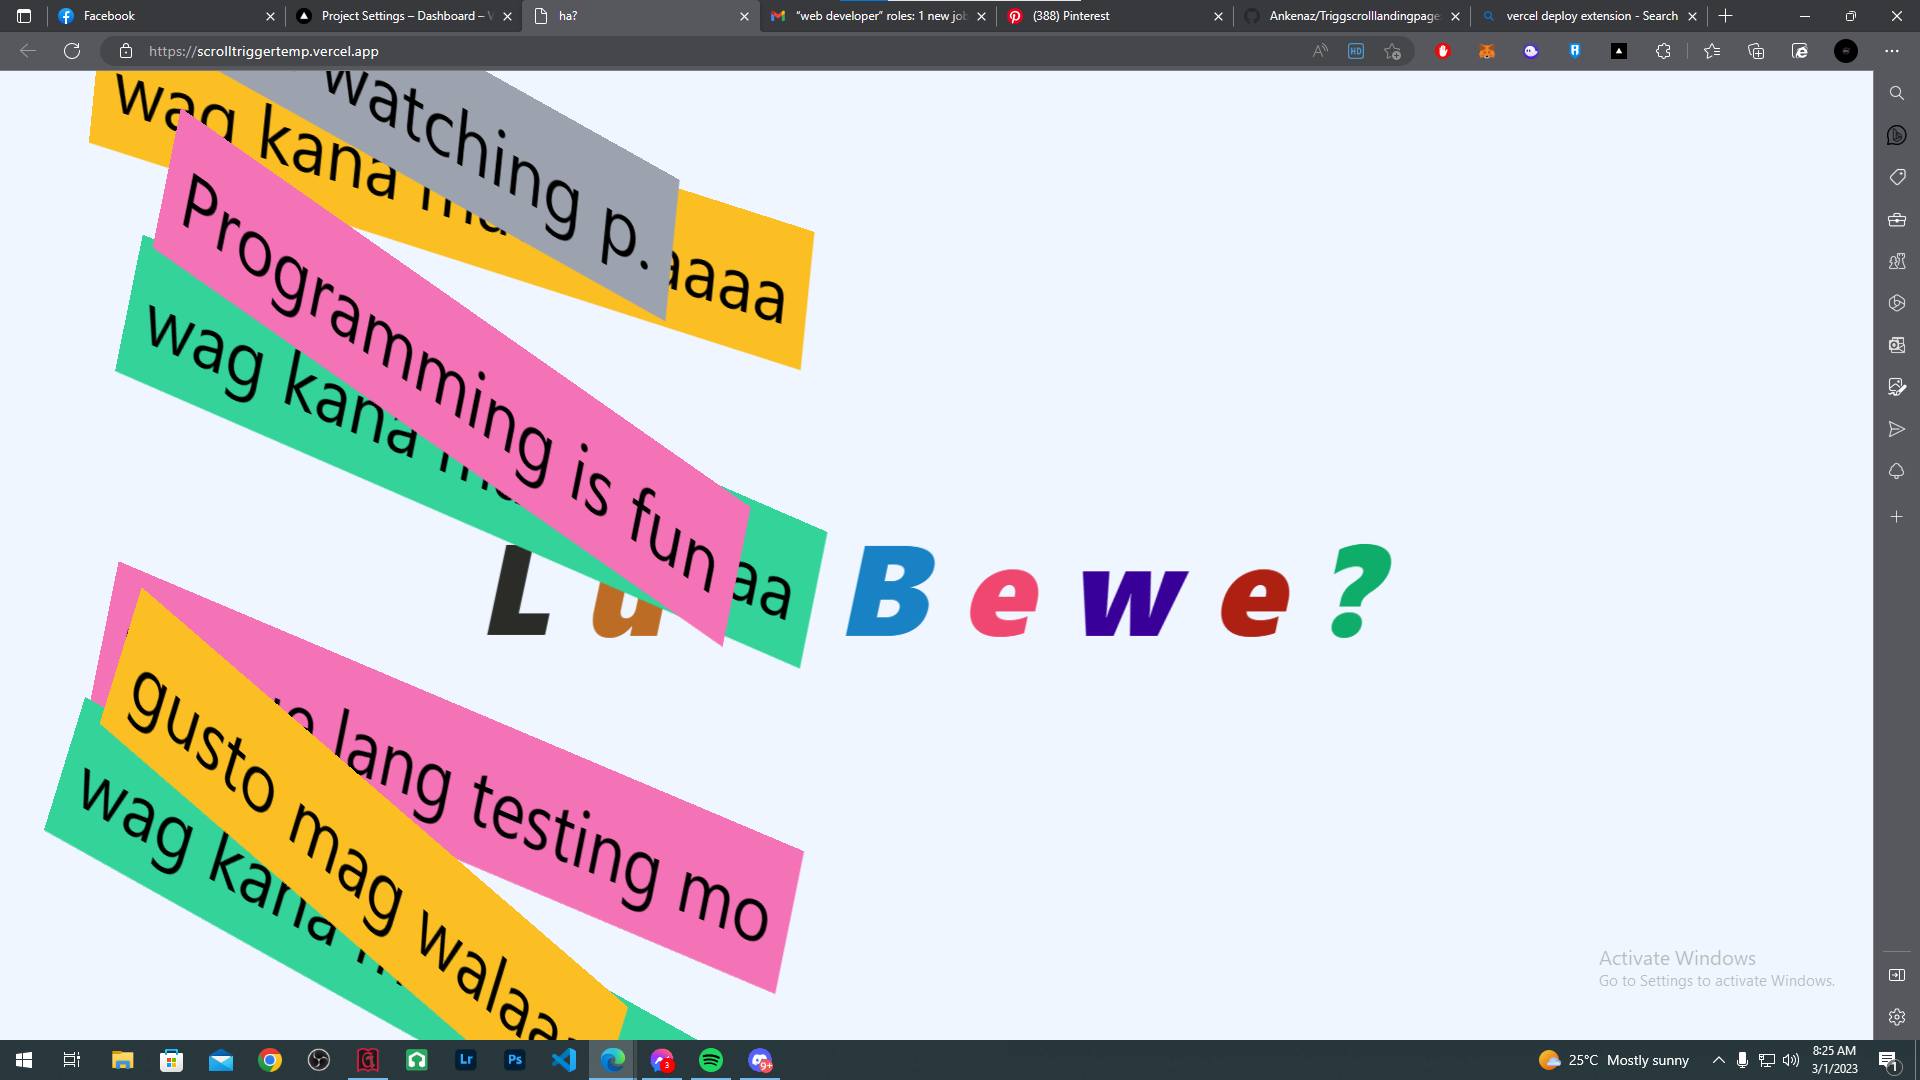Refresh the current page
The width and height of the screenshot is (1920, 1080).
click(72, 51)
